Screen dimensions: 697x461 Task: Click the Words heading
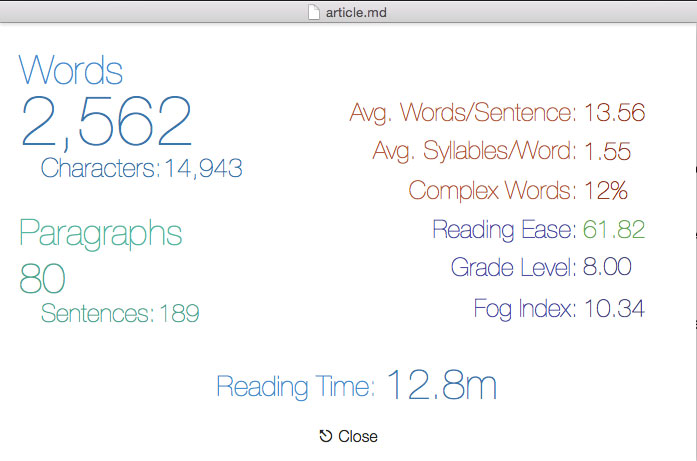[71, 70]
